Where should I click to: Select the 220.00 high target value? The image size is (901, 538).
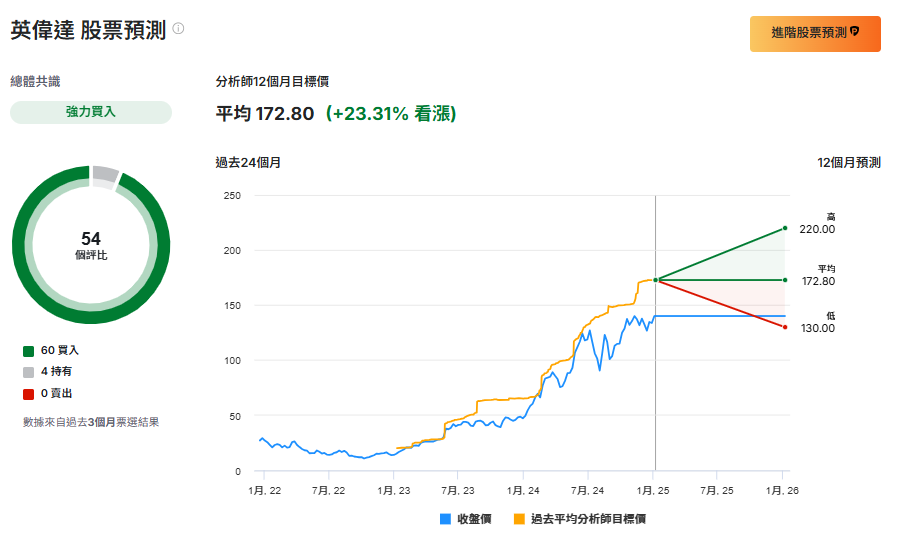[817, 229]
